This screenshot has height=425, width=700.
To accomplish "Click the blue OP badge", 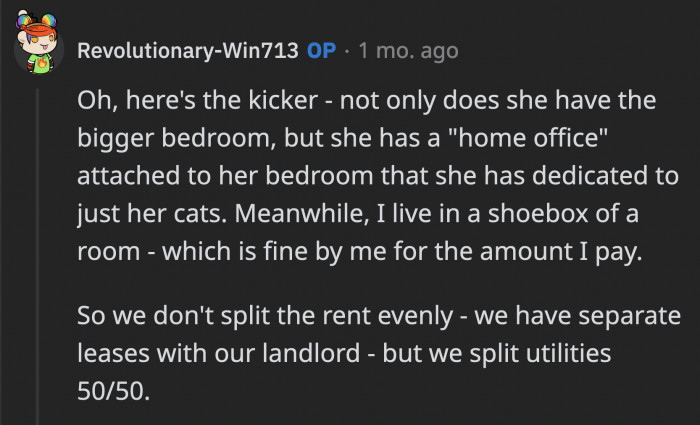I will click(322, 51).
